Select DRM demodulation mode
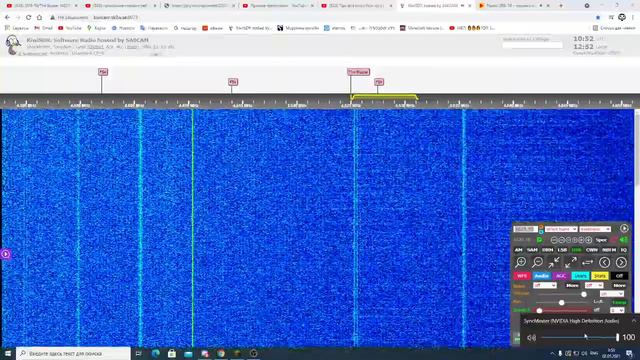 (548, 250)
